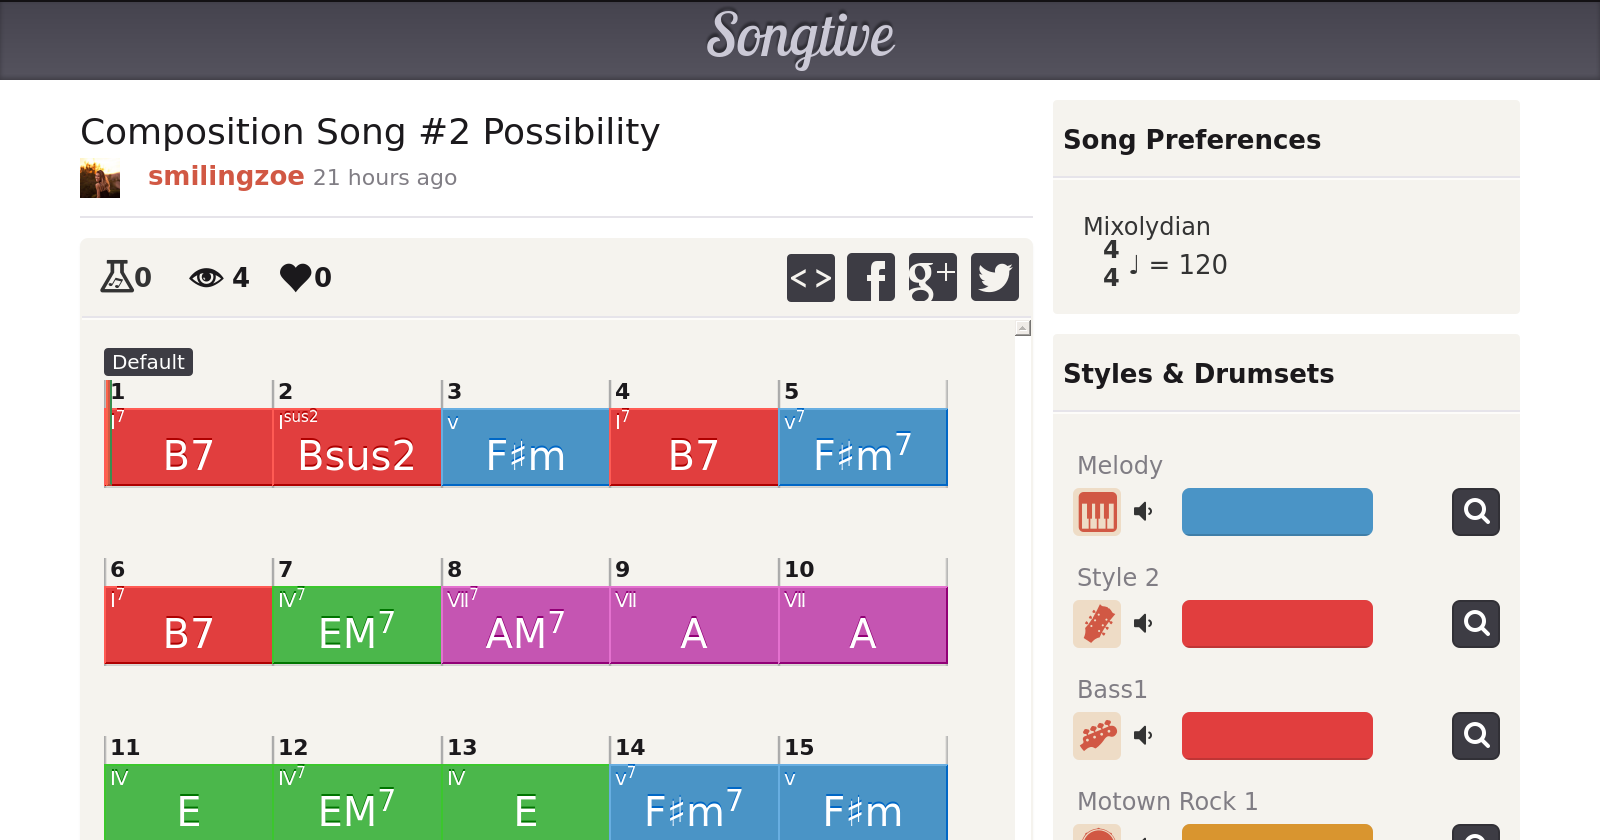
Task: Click the blue Melody color bar
Action: (x=1277, y=512)
